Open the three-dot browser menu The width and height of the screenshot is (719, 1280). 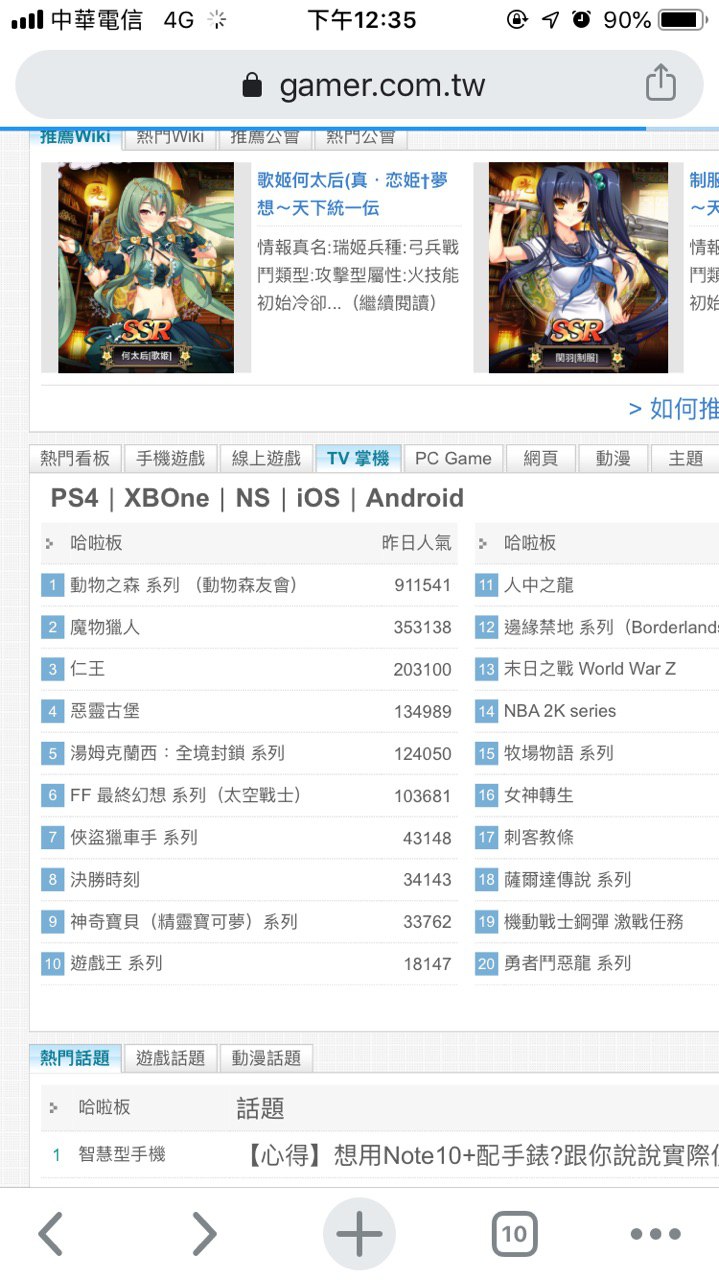click(656, 1234)
